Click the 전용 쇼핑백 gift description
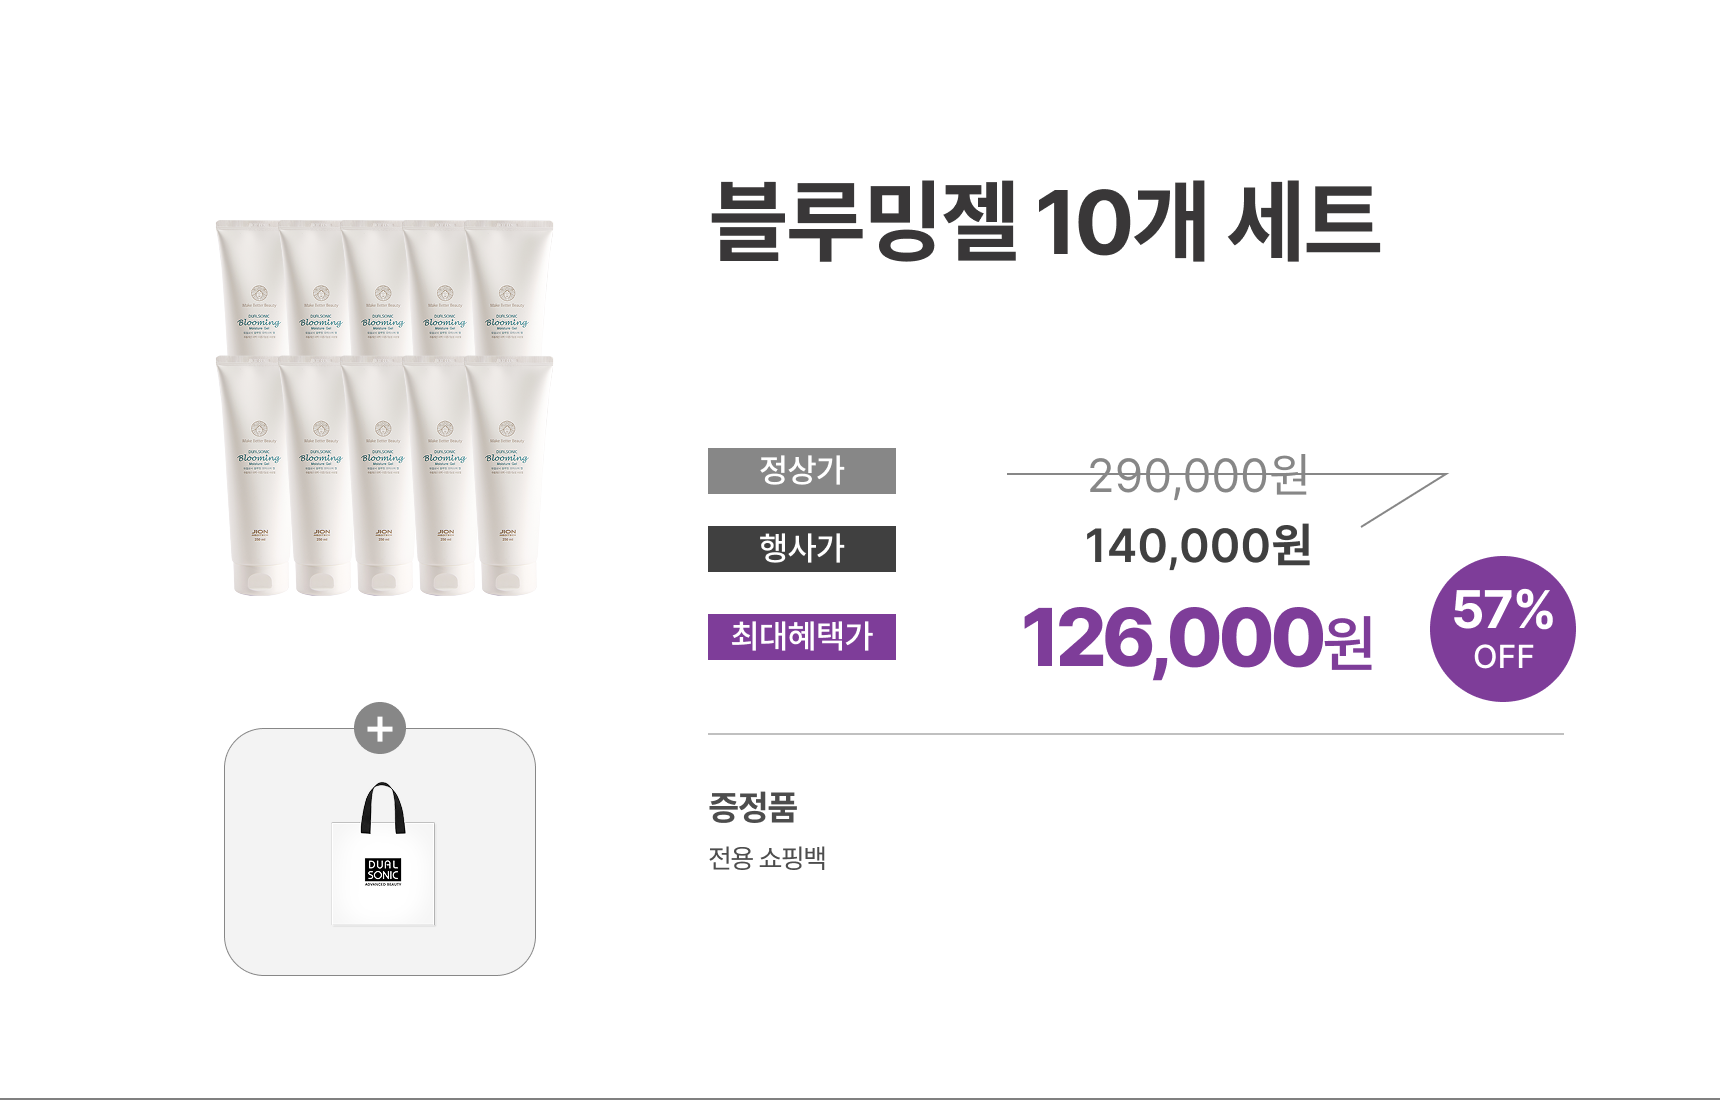 tap(767, 858)
